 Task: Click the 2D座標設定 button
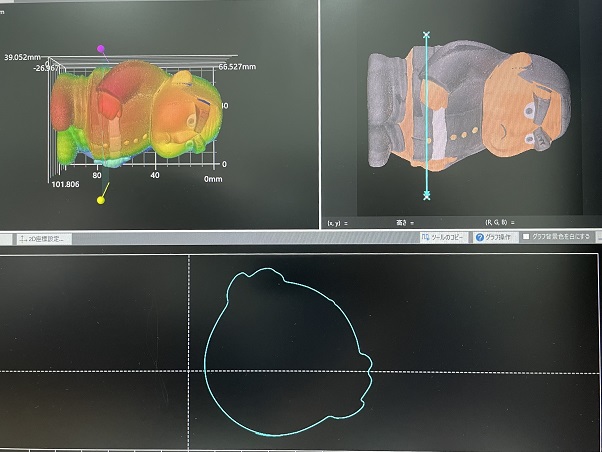click(45, 239)
